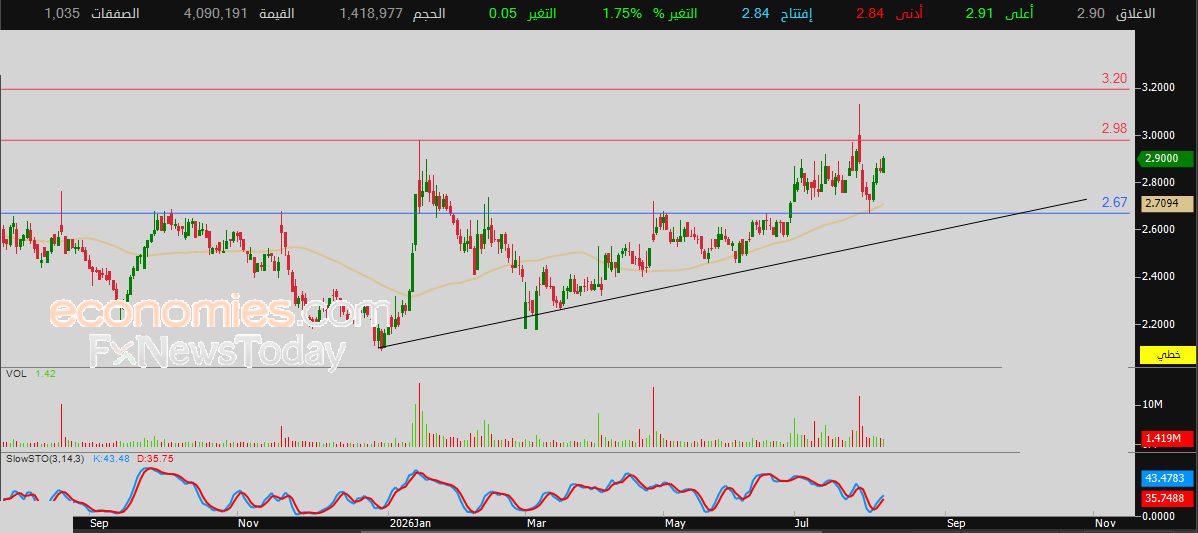Click the التغير % value 1.75%
The width and height of the screenshot is (1198, 533).
(622, 14)
